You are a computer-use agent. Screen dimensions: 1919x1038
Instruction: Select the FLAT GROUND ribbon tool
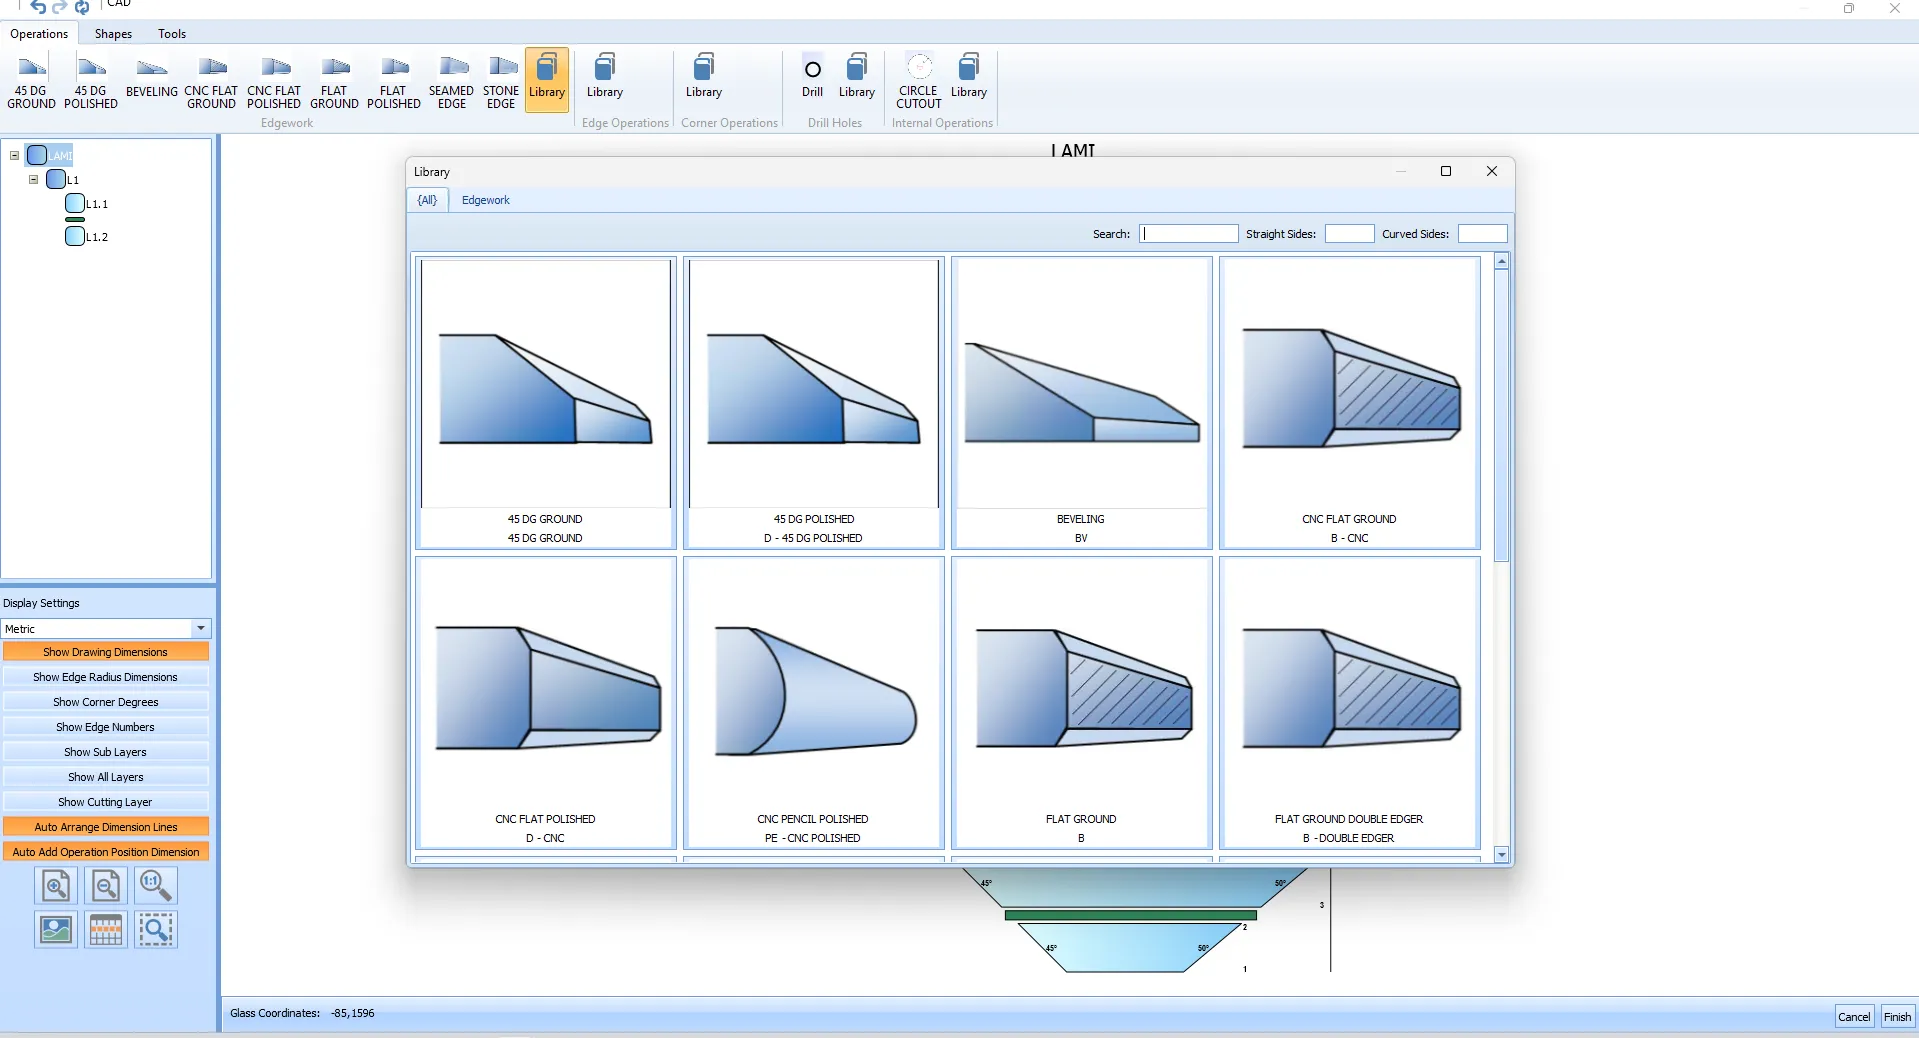[x=334, y=82]
